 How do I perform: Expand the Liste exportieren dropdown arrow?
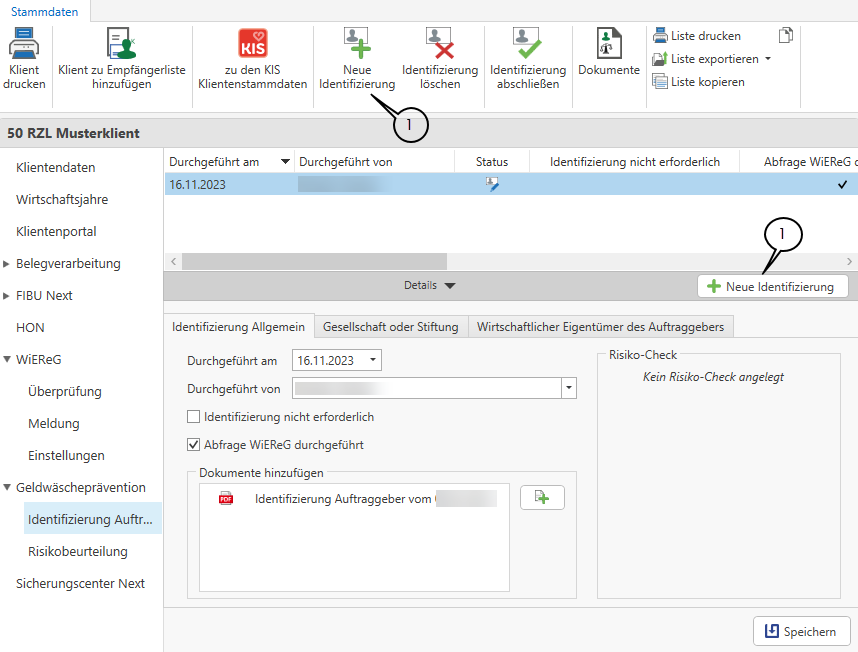coord(768,59)
